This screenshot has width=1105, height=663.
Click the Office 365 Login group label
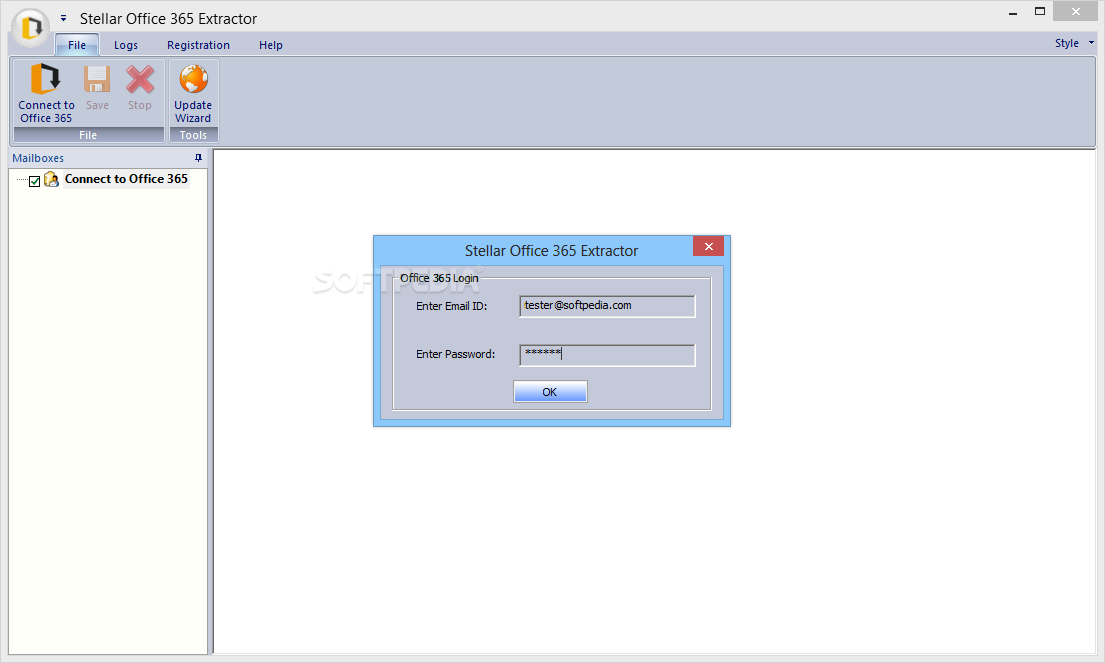(x=439, y=278)
